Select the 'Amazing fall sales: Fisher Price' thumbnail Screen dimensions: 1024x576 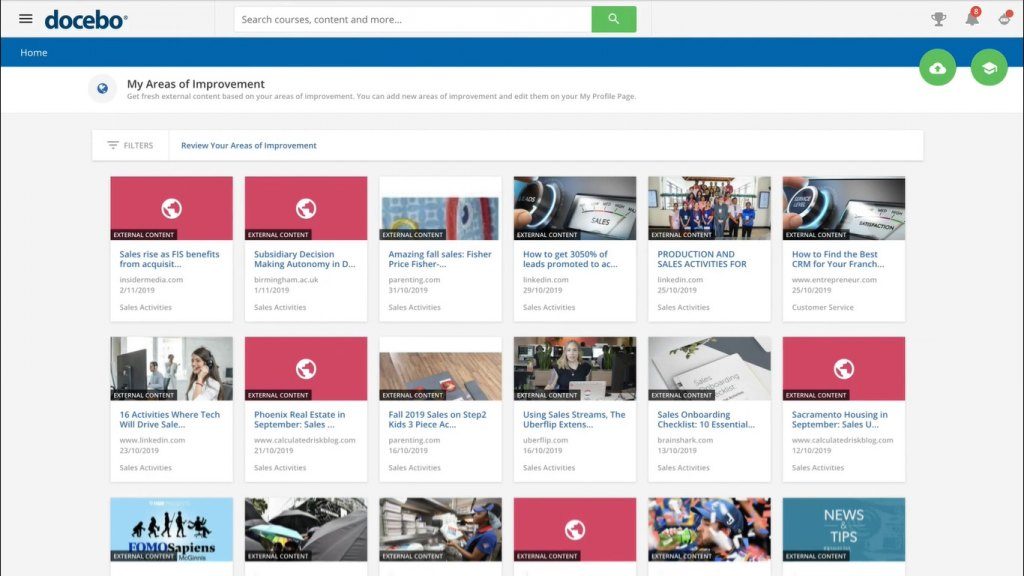[440, 208]
